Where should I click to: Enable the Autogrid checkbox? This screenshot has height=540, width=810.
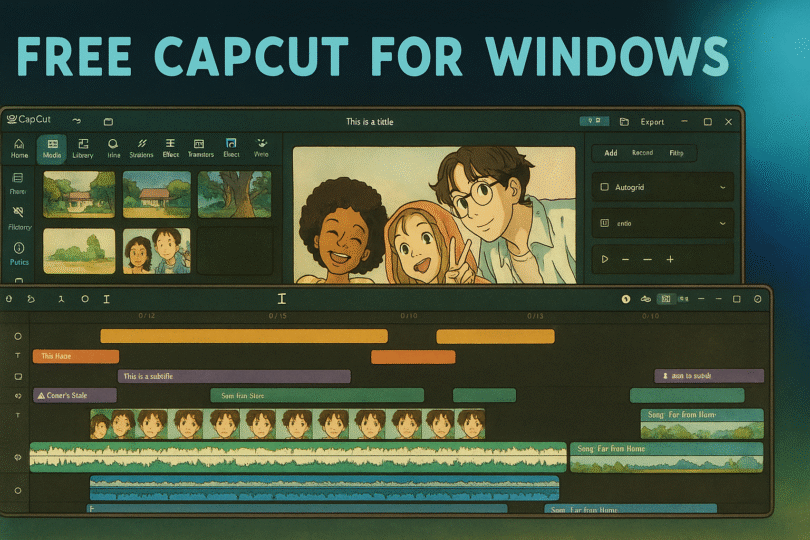point(604,187)
